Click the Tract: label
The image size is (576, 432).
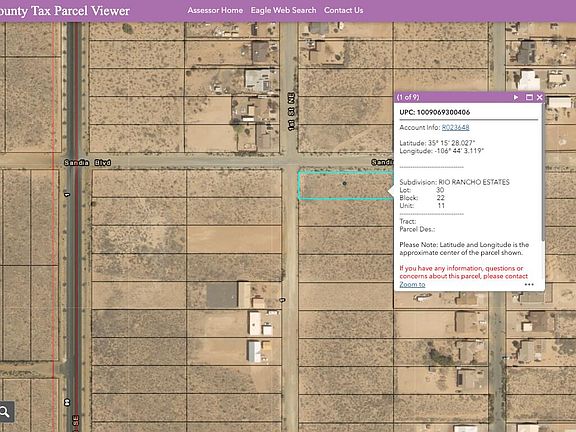pos(408,222)
